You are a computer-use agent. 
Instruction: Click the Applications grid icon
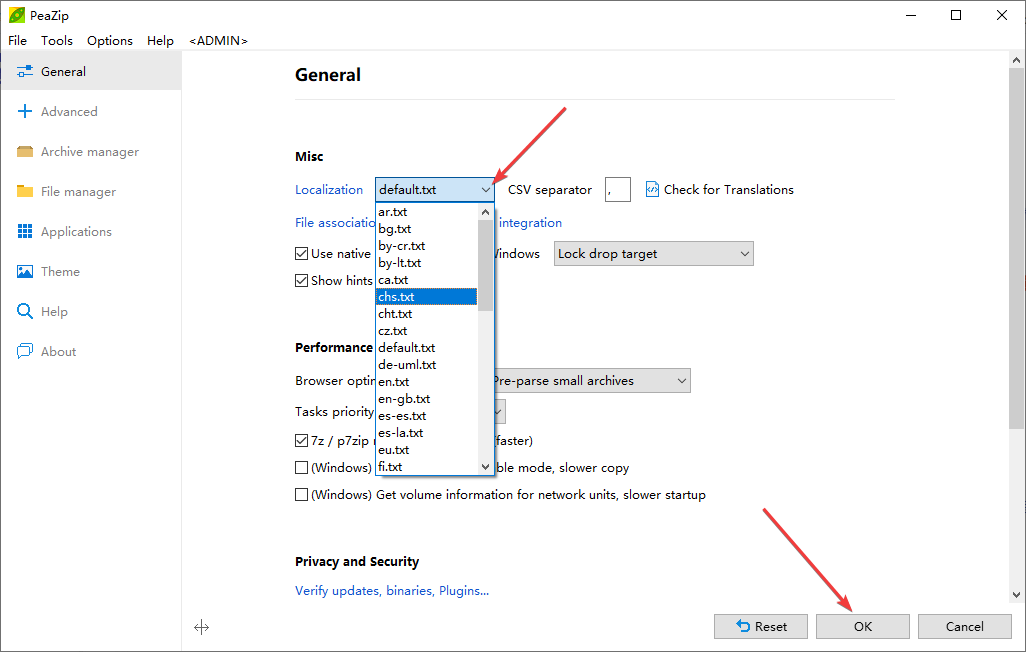click(x=25, y=232)
